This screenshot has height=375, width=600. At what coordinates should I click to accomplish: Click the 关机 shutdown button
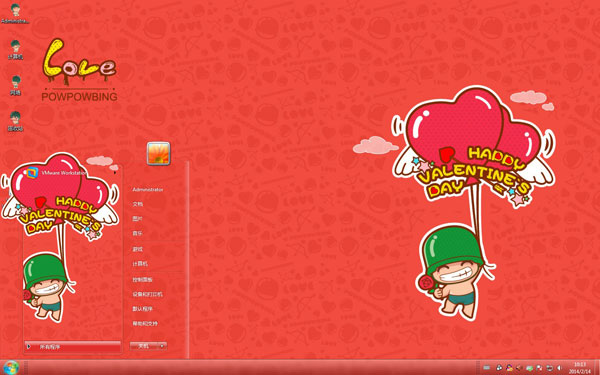pyautogui.click(x=143, y=346)
